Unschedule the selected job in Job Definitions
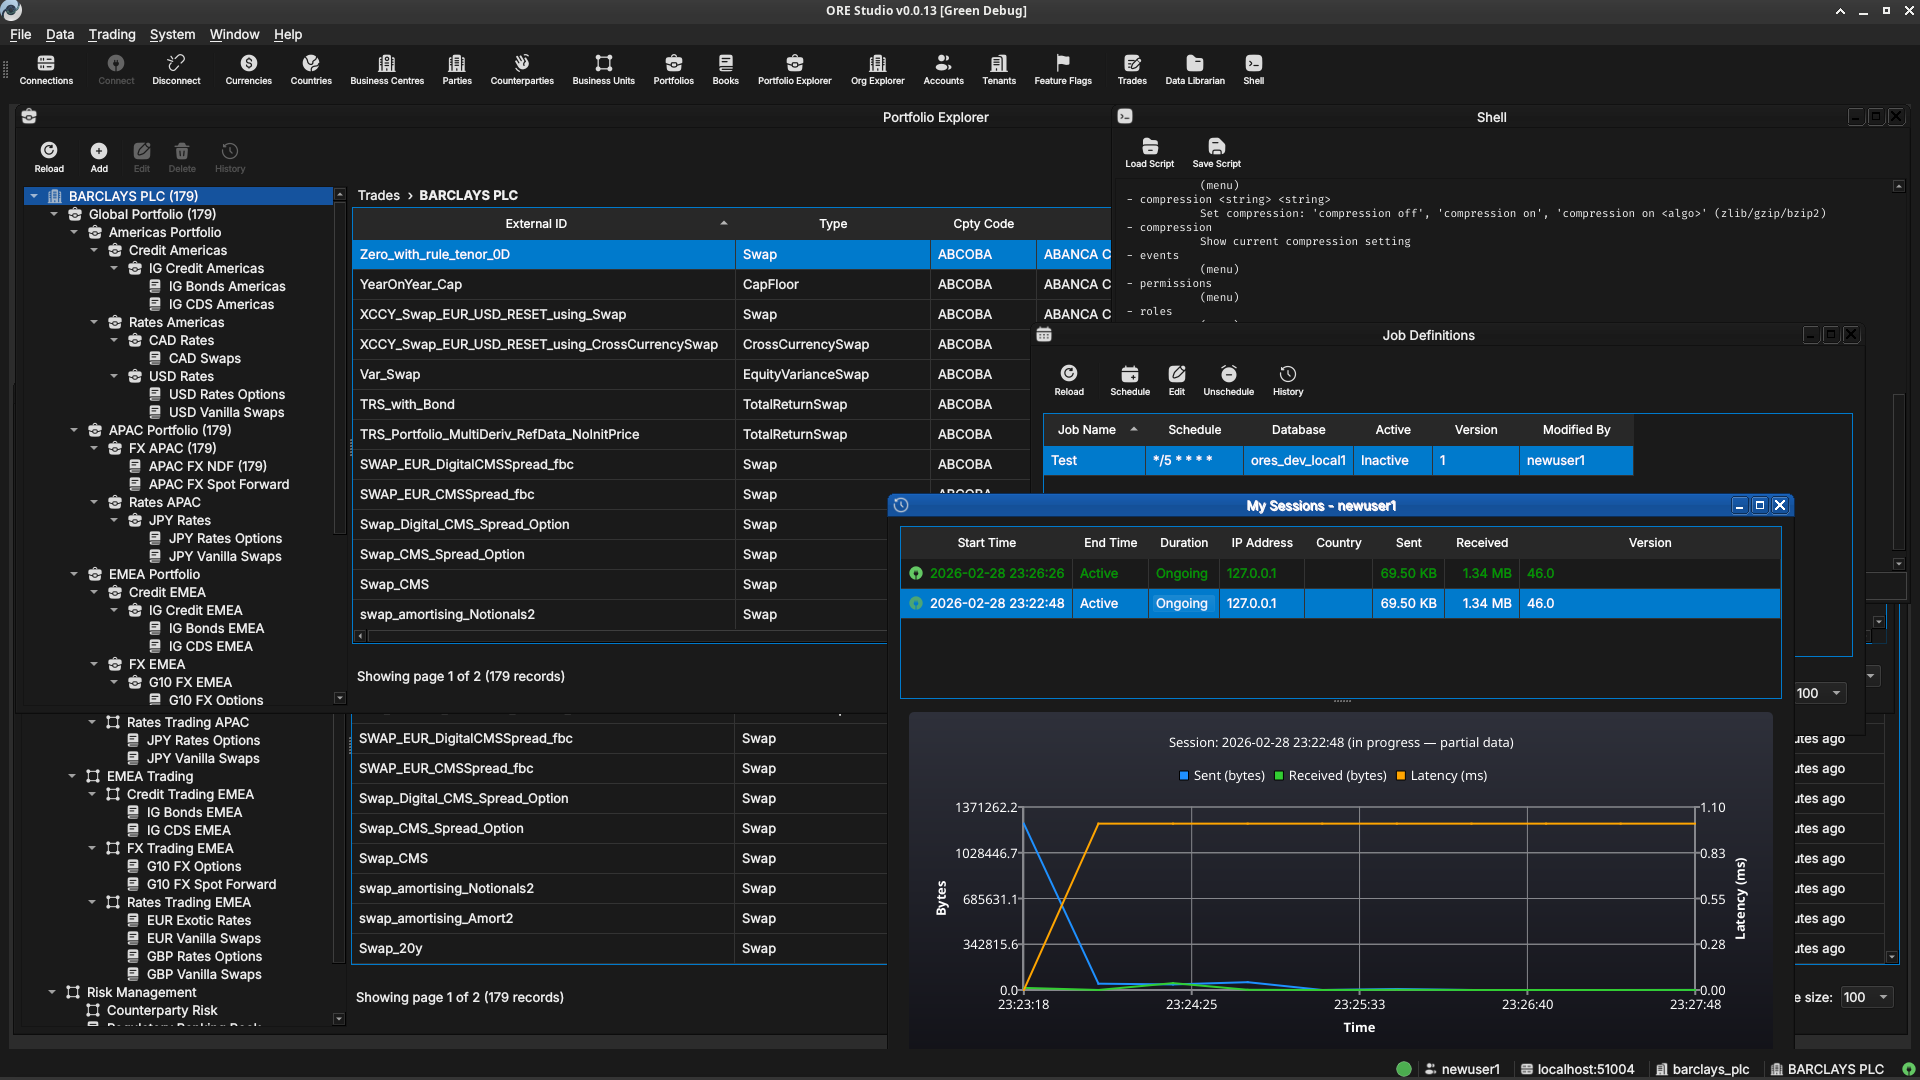This screenshot has width=1920, height=1080. click(x=1228, y=379)
